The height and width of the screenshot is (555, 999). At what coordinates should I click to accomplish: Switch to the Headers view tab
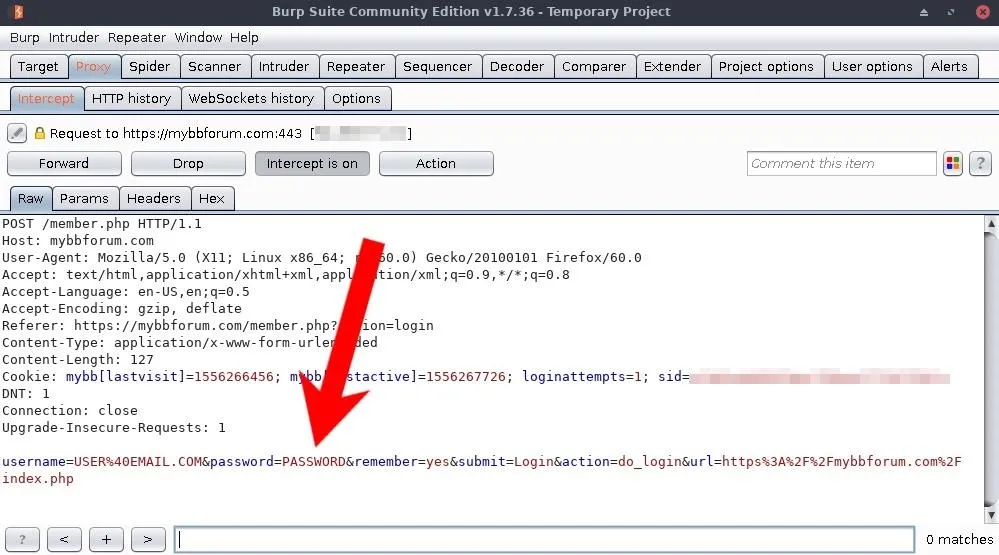[154, 198]
